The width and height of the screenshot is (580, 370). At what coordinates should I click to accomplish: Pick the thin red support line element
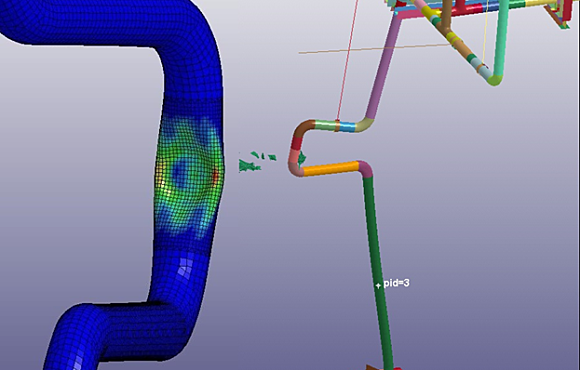pos(348,59)
